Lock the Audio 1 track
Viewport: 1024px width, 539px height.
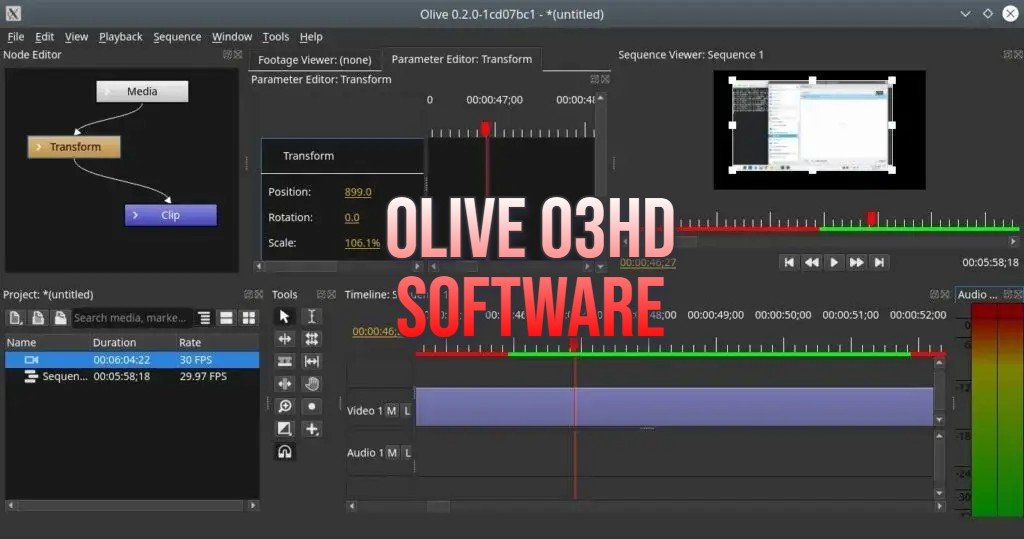tap(408, 453)
